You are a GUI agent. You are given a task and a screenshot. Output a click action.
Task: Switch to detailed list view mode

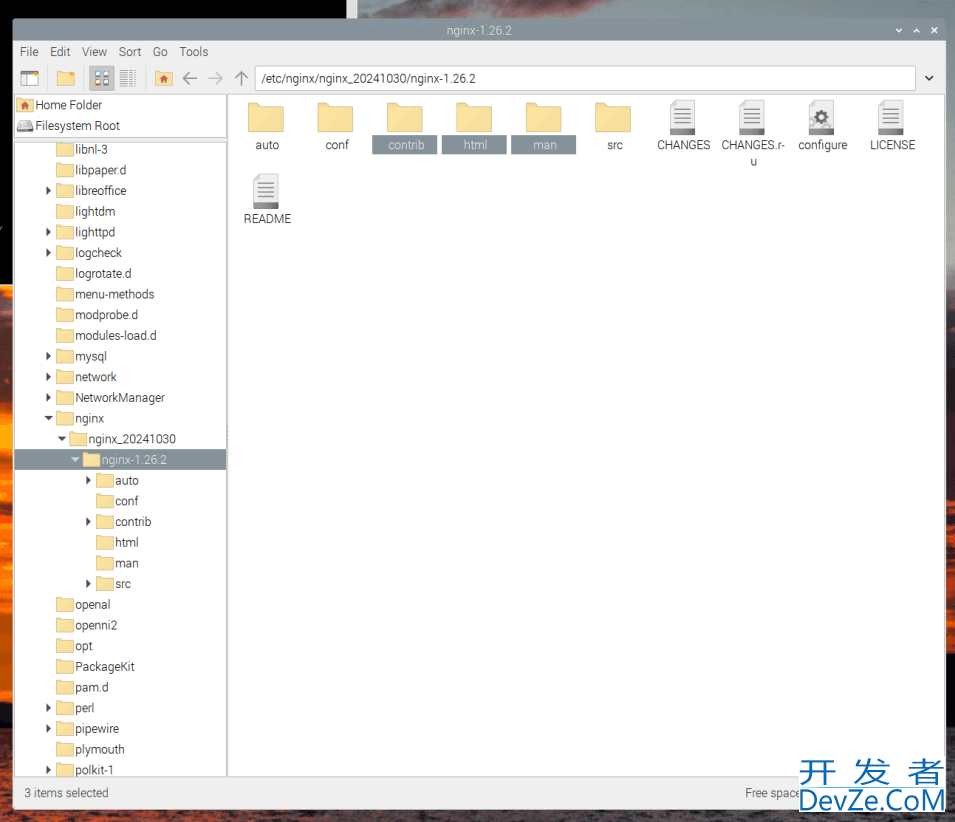[128, 78]
